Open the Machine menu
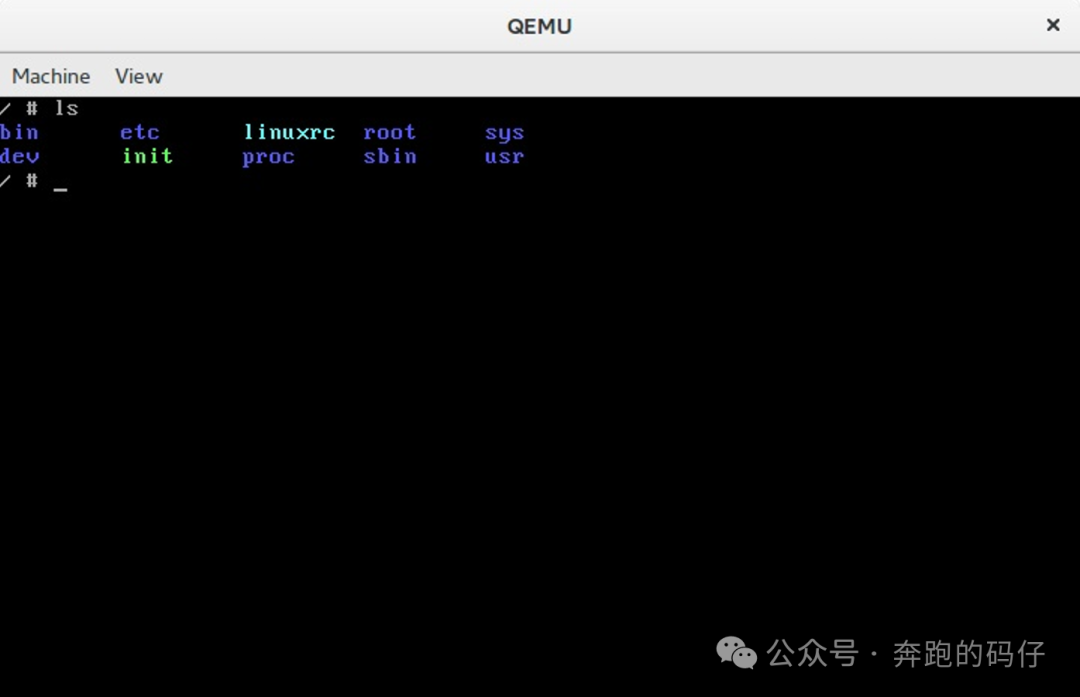The width and height of the screenshot is (1080, 697). pyautogui.click(x=50, y=76)
